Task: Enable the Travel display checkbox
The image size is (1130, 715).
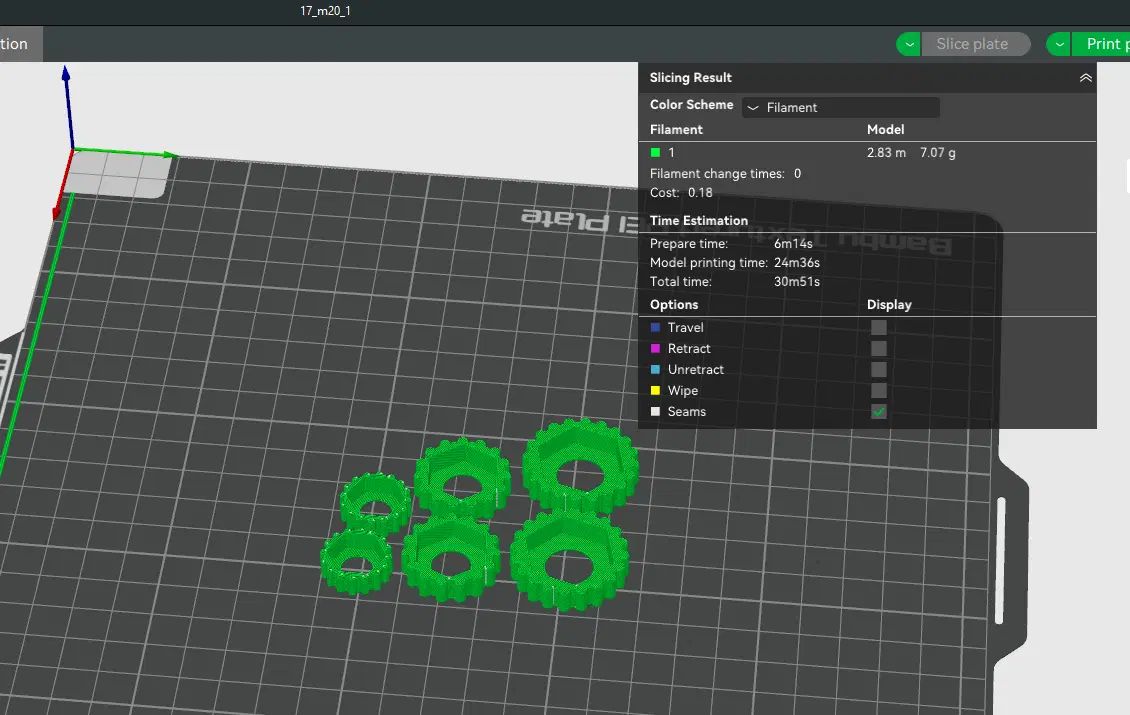Action: (x=878, y=327)
